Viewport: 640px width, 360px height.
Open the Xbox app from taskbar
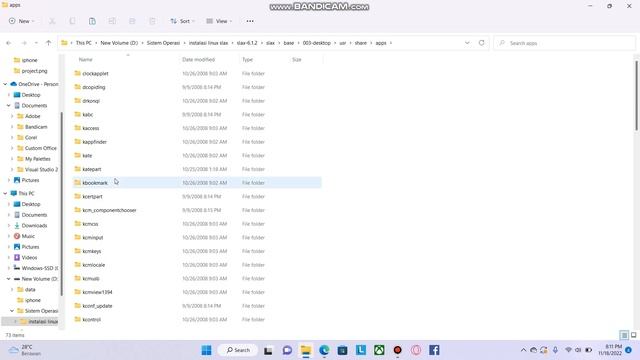(379, 350)
